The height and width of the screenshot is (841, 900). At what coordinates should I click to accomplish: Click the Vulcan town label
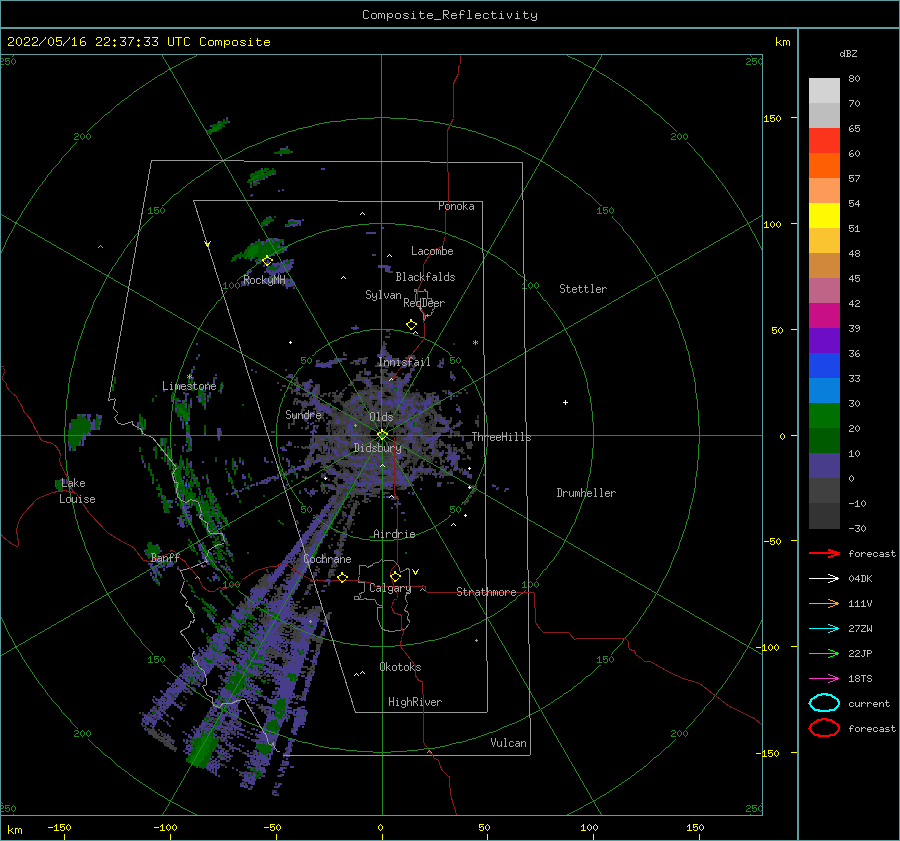coord(508,743)
